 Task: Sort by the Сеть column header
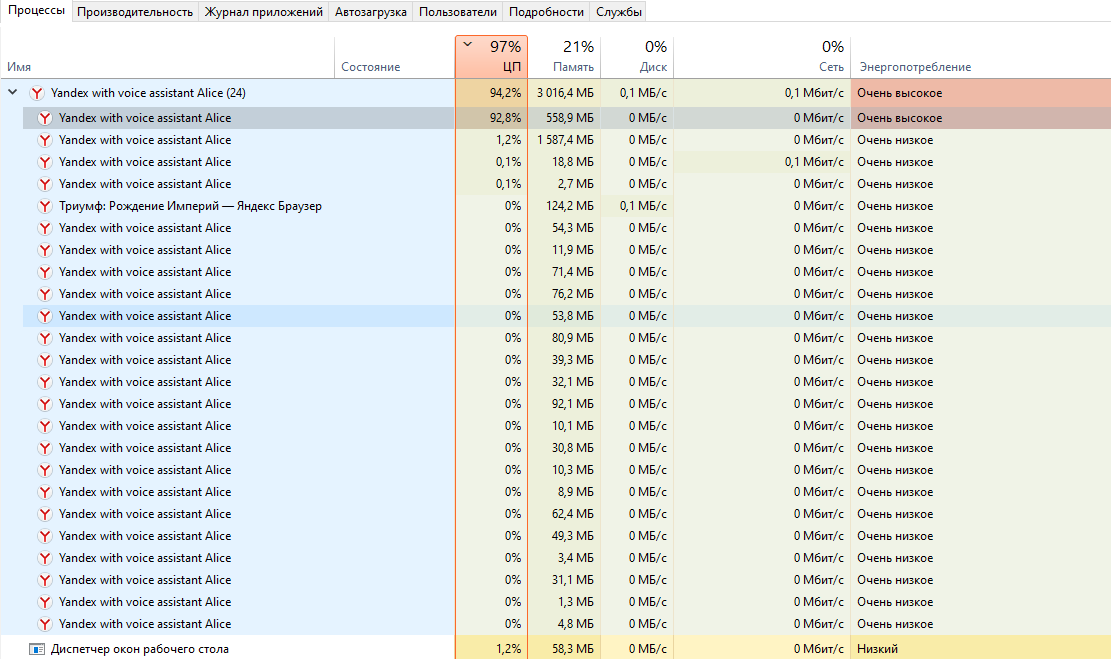(762, 57)
